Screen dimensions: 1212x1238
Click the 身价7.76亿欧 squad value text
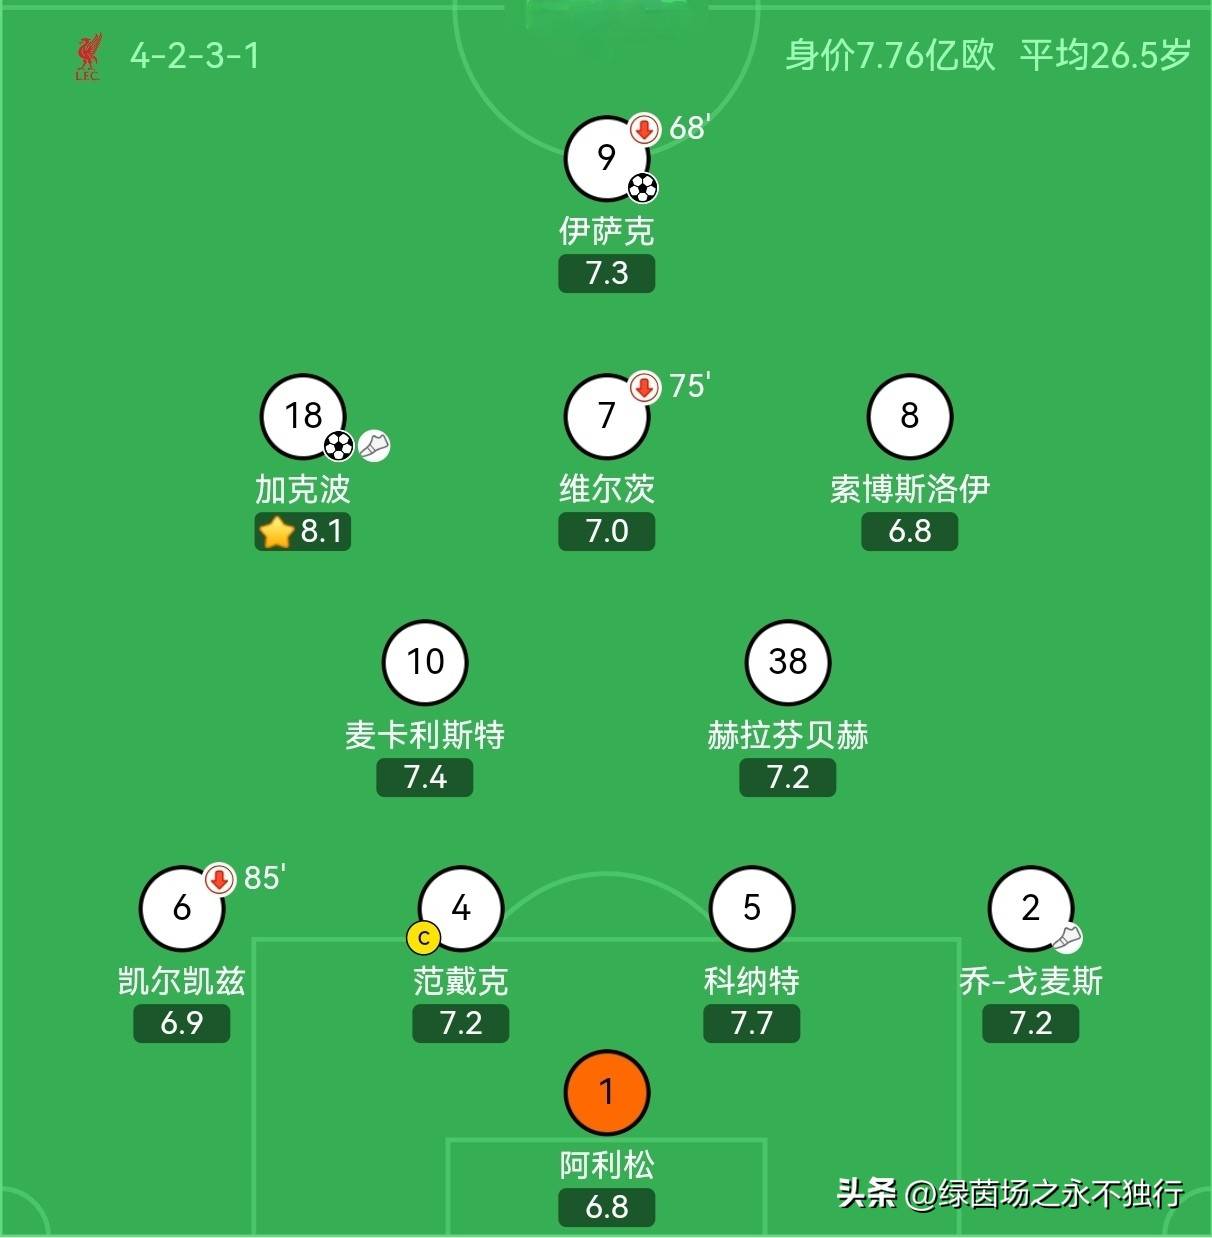click(x=889, y=55)
